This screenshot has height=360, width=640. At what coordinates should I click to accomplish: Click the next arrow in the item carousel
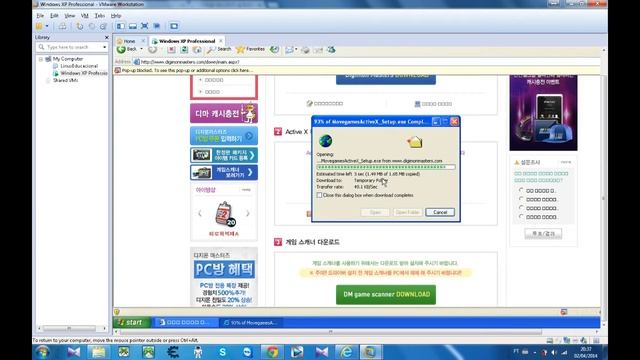(247, 213)
